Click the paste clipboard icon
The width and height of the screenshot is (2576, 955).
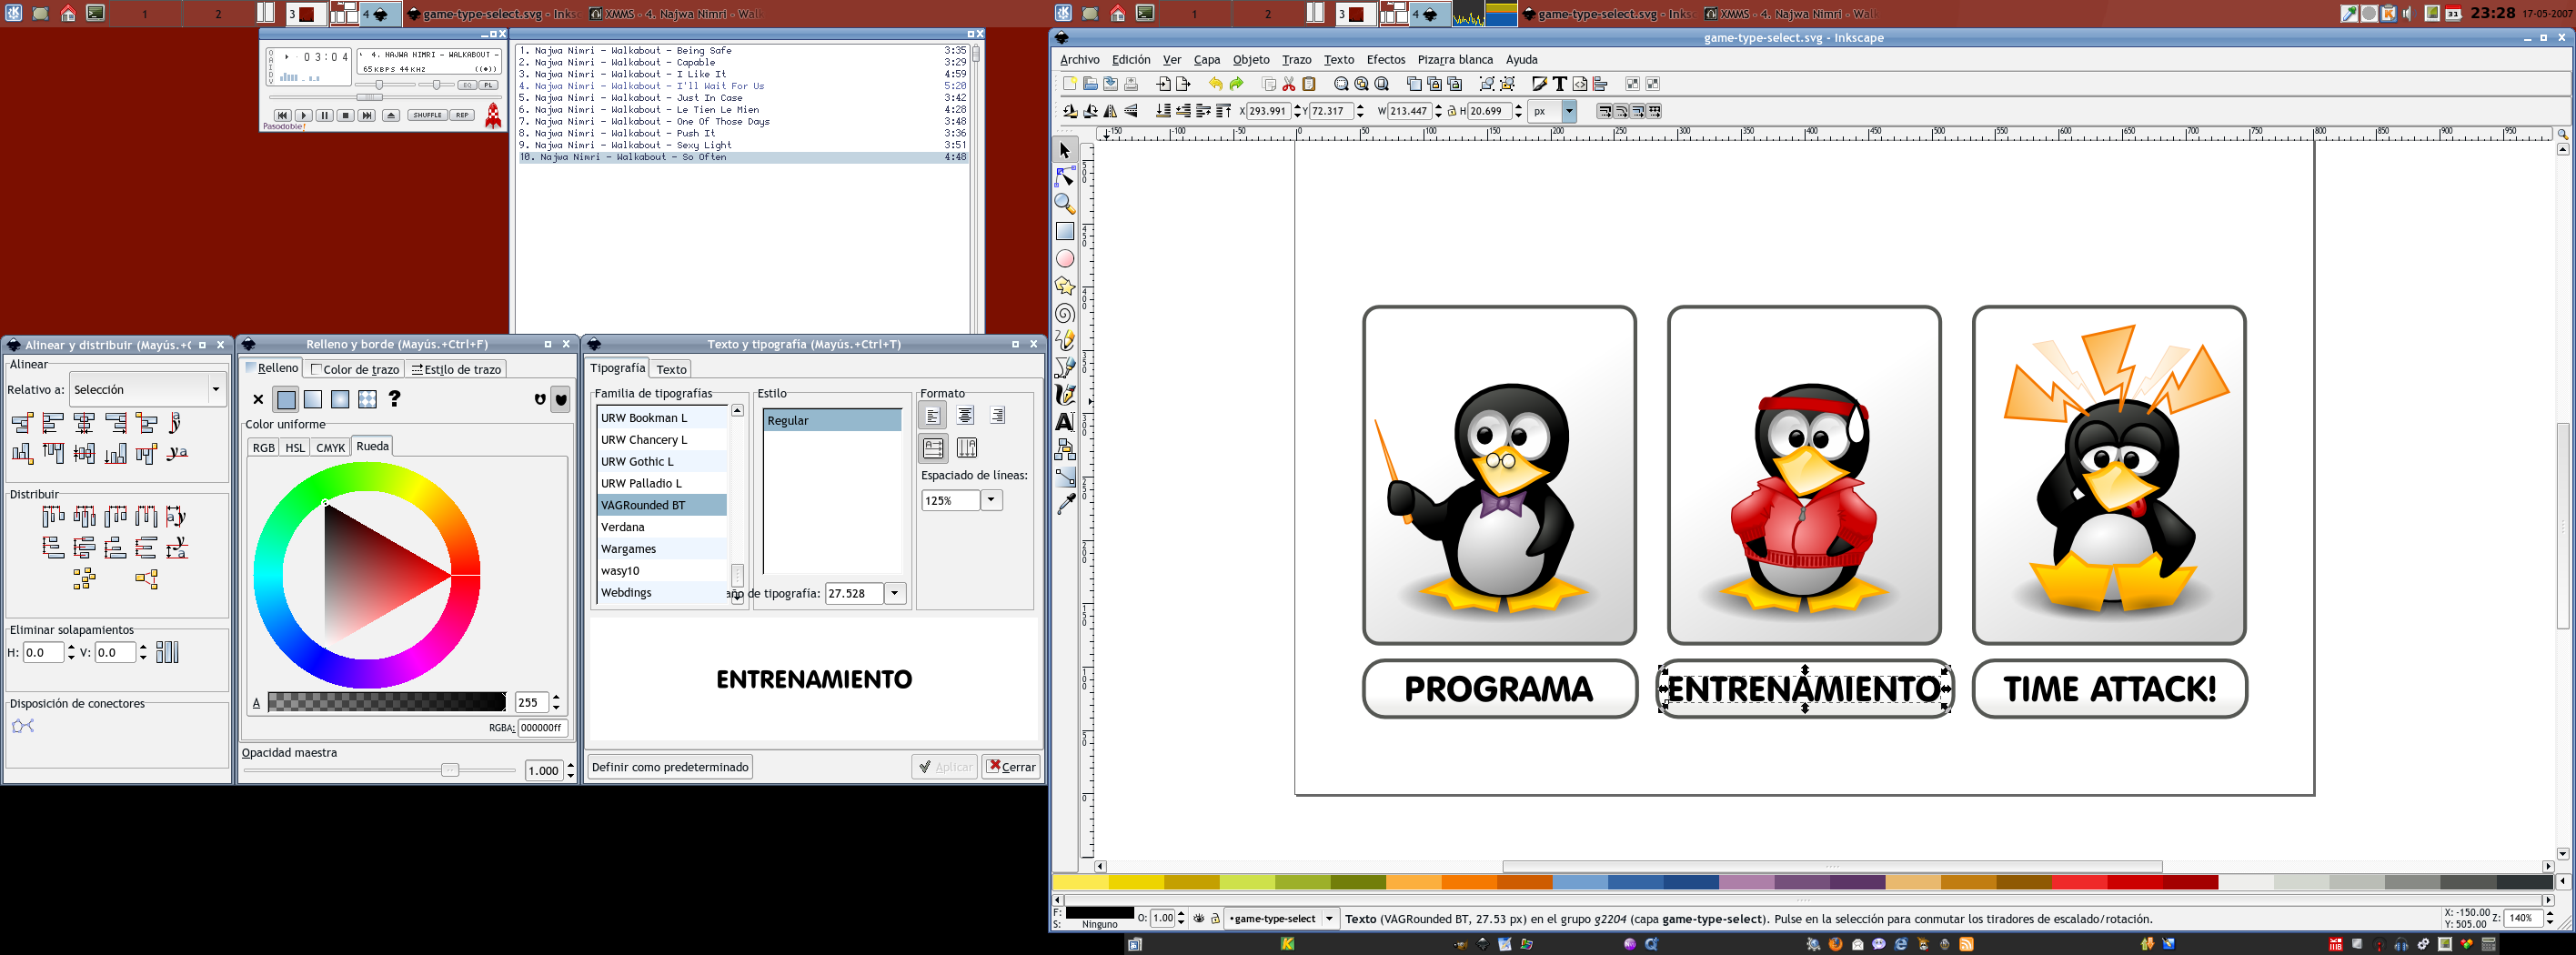pos(1309,84)
